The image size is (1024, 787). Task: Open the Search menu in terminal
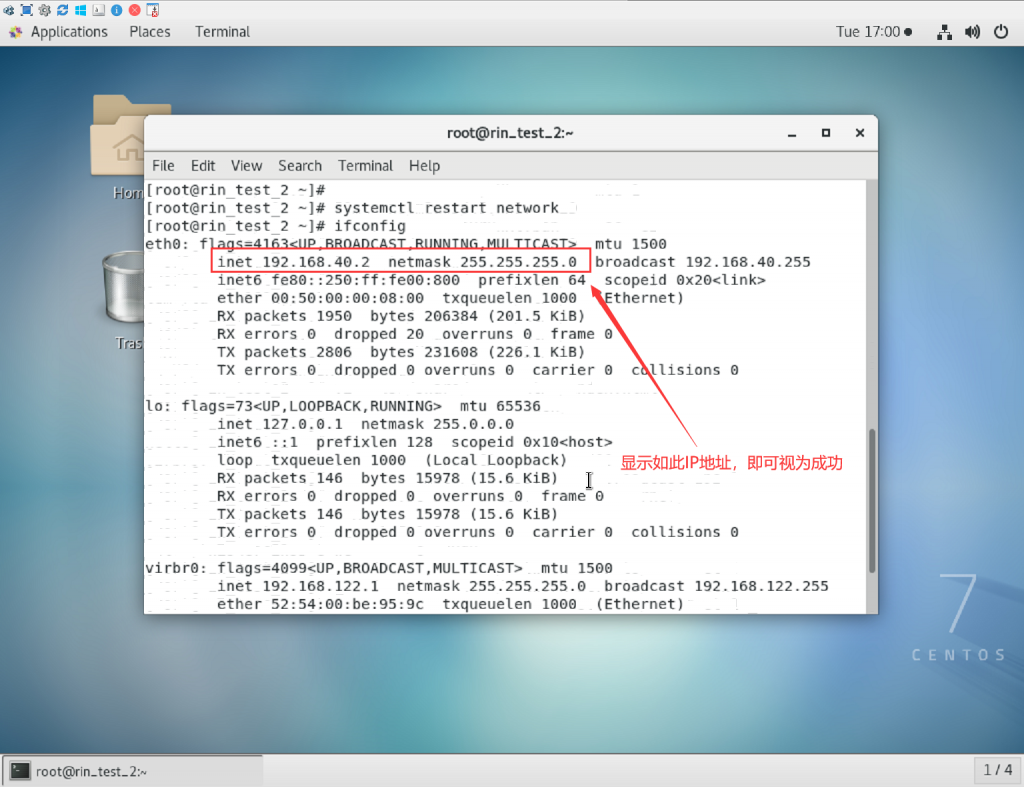coord(300,166)
